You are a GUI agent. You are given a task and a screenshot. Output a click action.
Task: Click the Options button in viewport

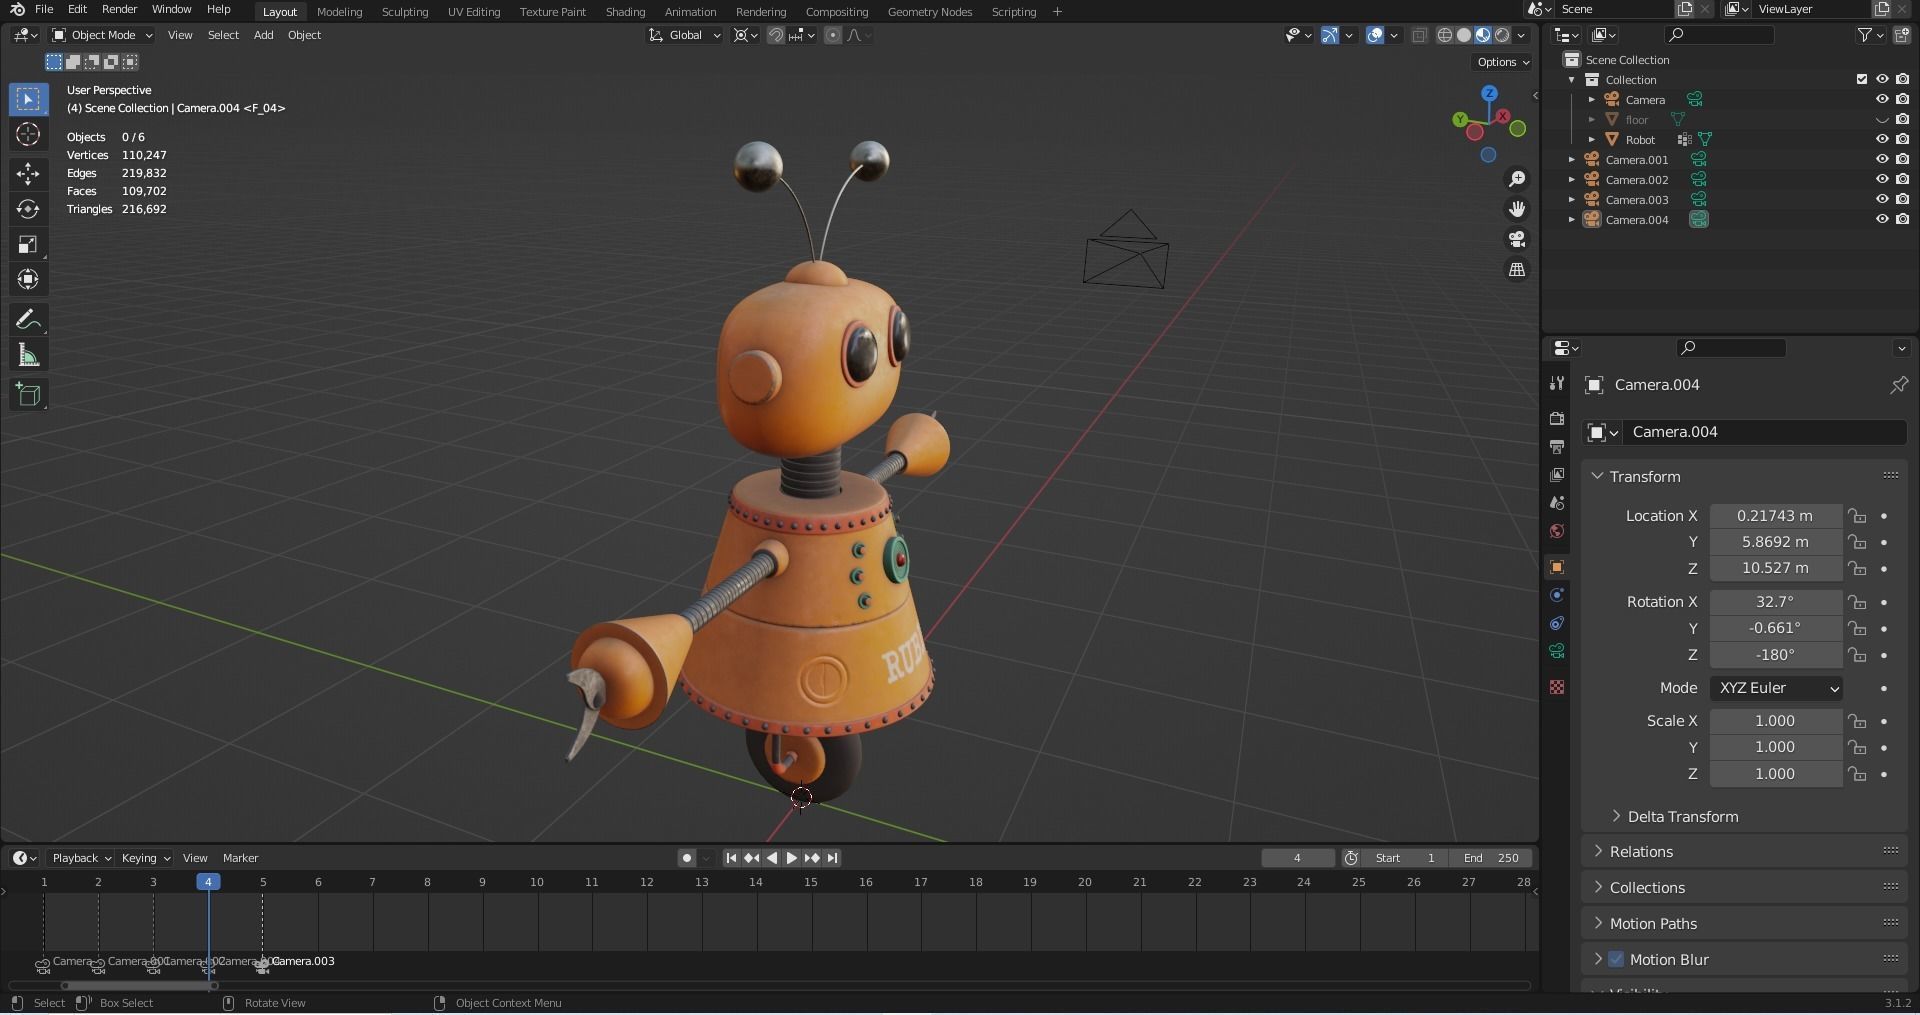(x=1503, y=62)
